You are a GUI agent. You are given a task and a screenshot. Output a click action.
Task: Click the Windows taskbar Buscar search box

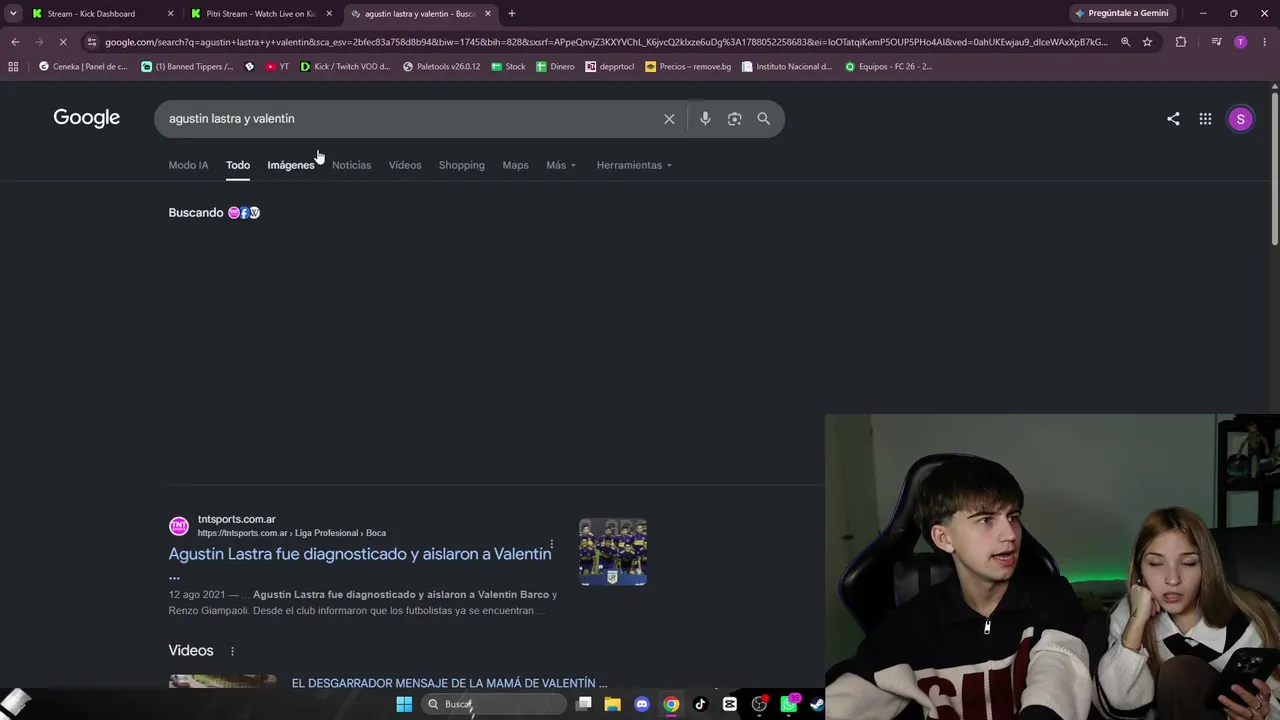(x=494, y=704)
